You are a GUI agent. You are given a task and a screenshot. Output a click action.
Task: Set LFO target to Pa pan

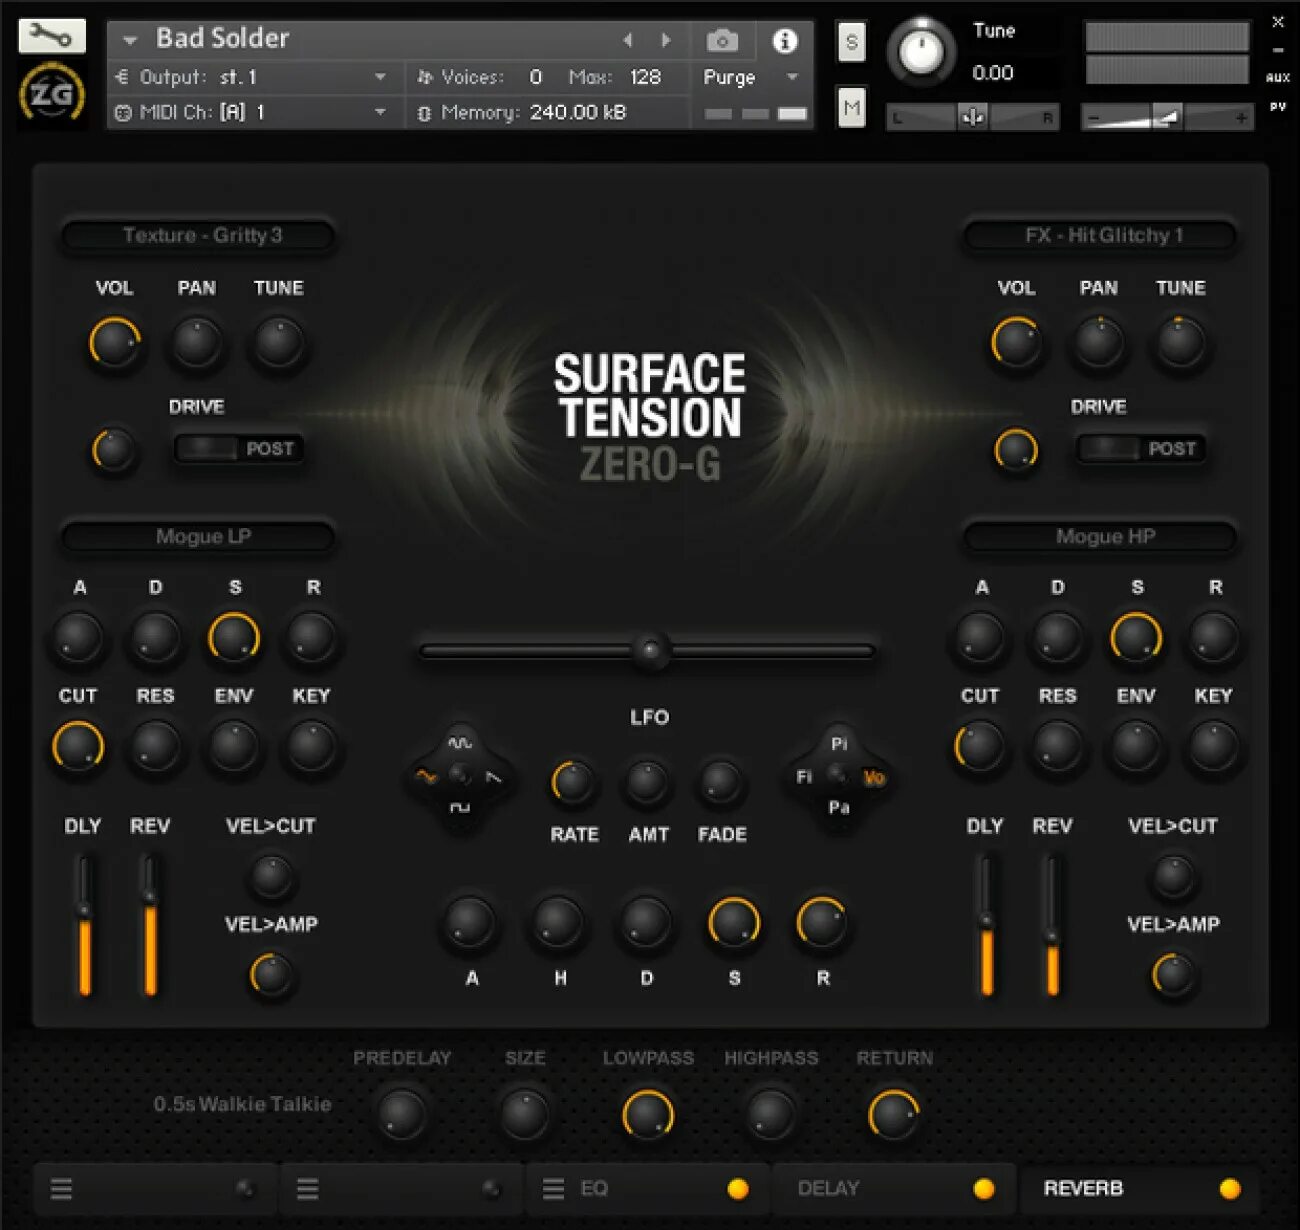pos(839,808)
